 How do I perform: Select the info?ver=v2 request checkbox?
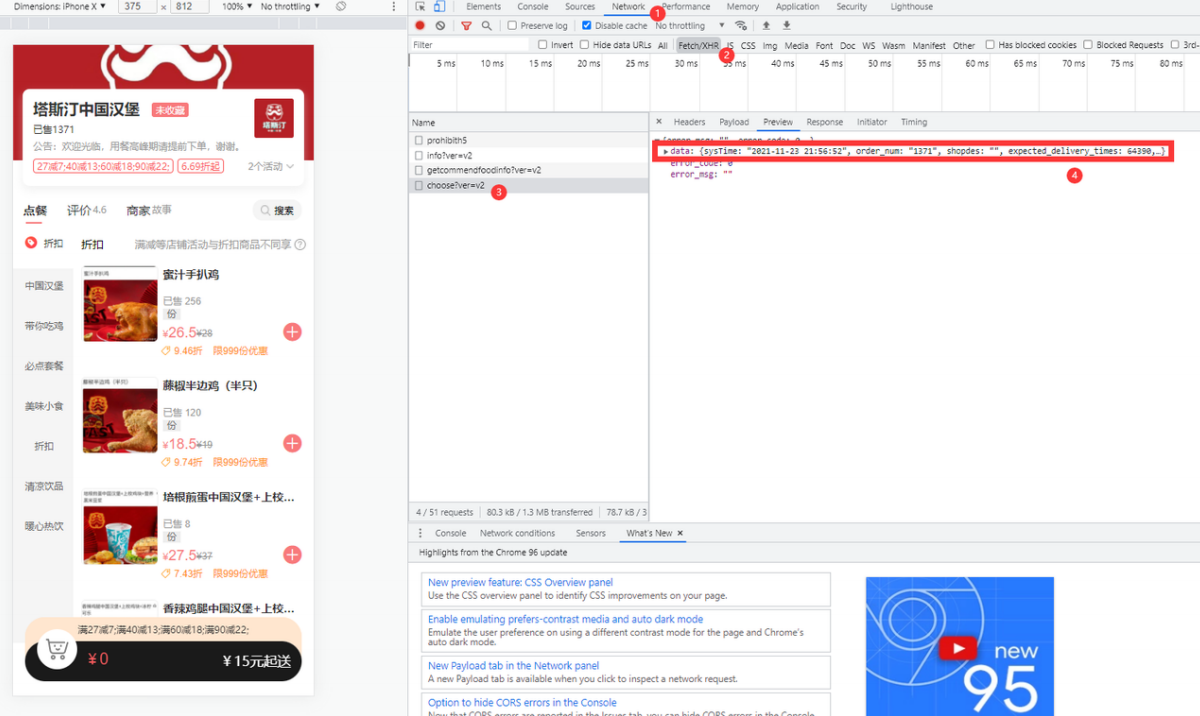419,156
